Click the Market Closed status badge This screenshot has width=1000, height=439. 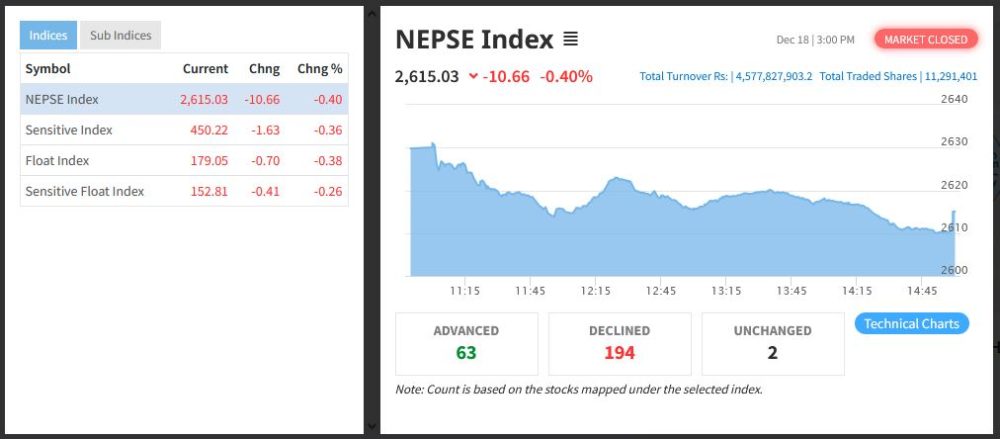click(x=926, y=39)
